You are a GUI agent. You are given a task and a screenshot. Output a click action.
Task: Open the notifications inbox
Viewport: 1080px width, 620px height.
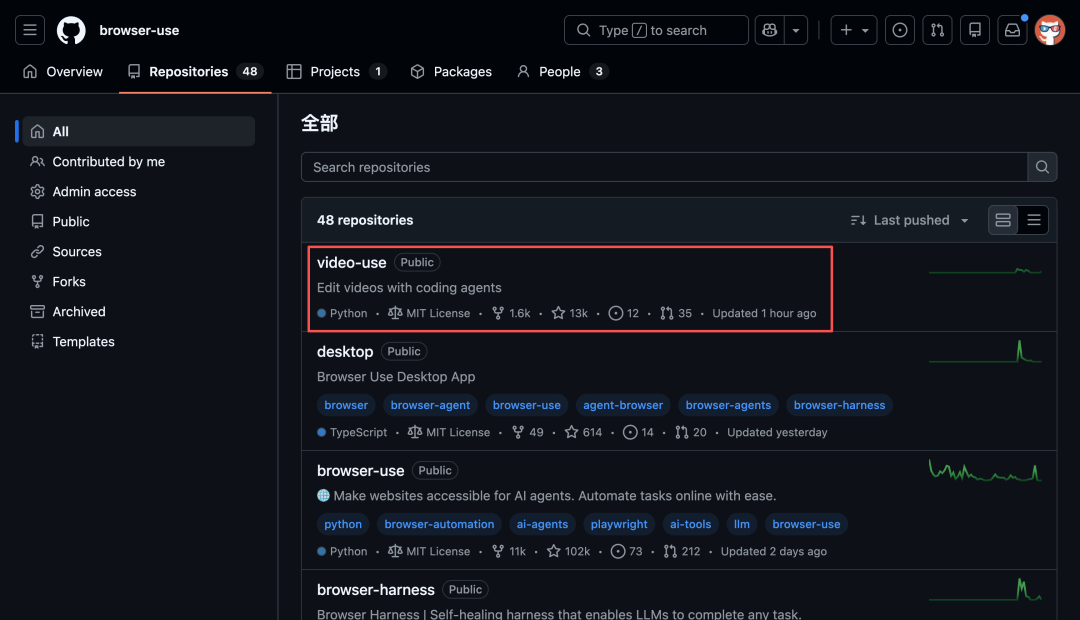tap(1012, 30)
